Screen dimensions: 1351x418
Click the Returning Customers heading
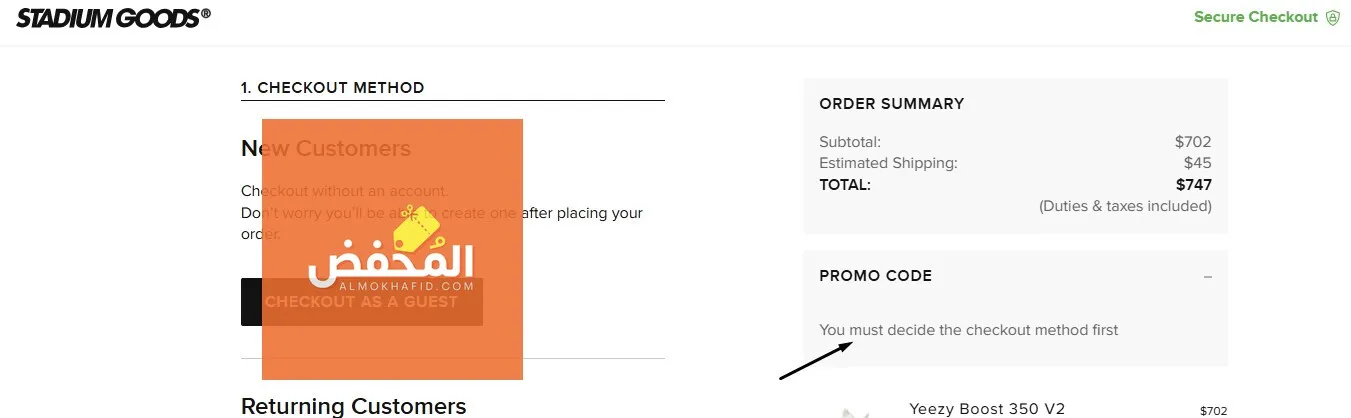tap(353, 406)
